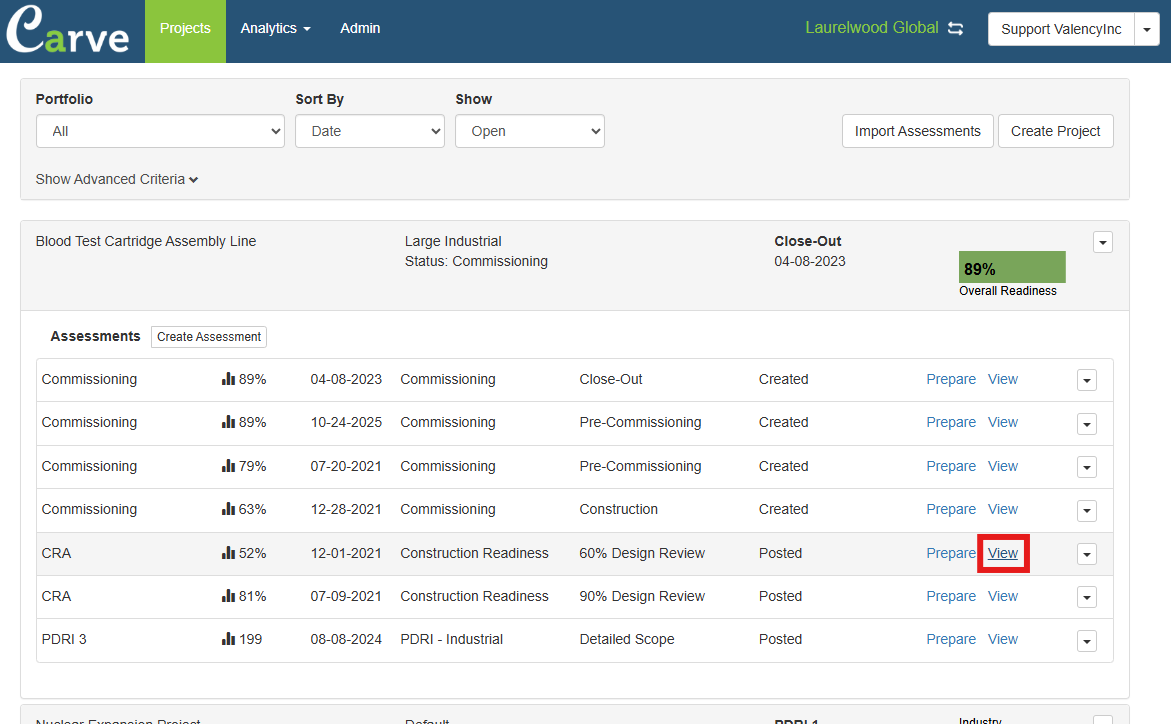The height and width of the screenshot is (724, 1171).
Task: Open the Show status dropdown
Action: pyautogui.click(x=529, y=131)
